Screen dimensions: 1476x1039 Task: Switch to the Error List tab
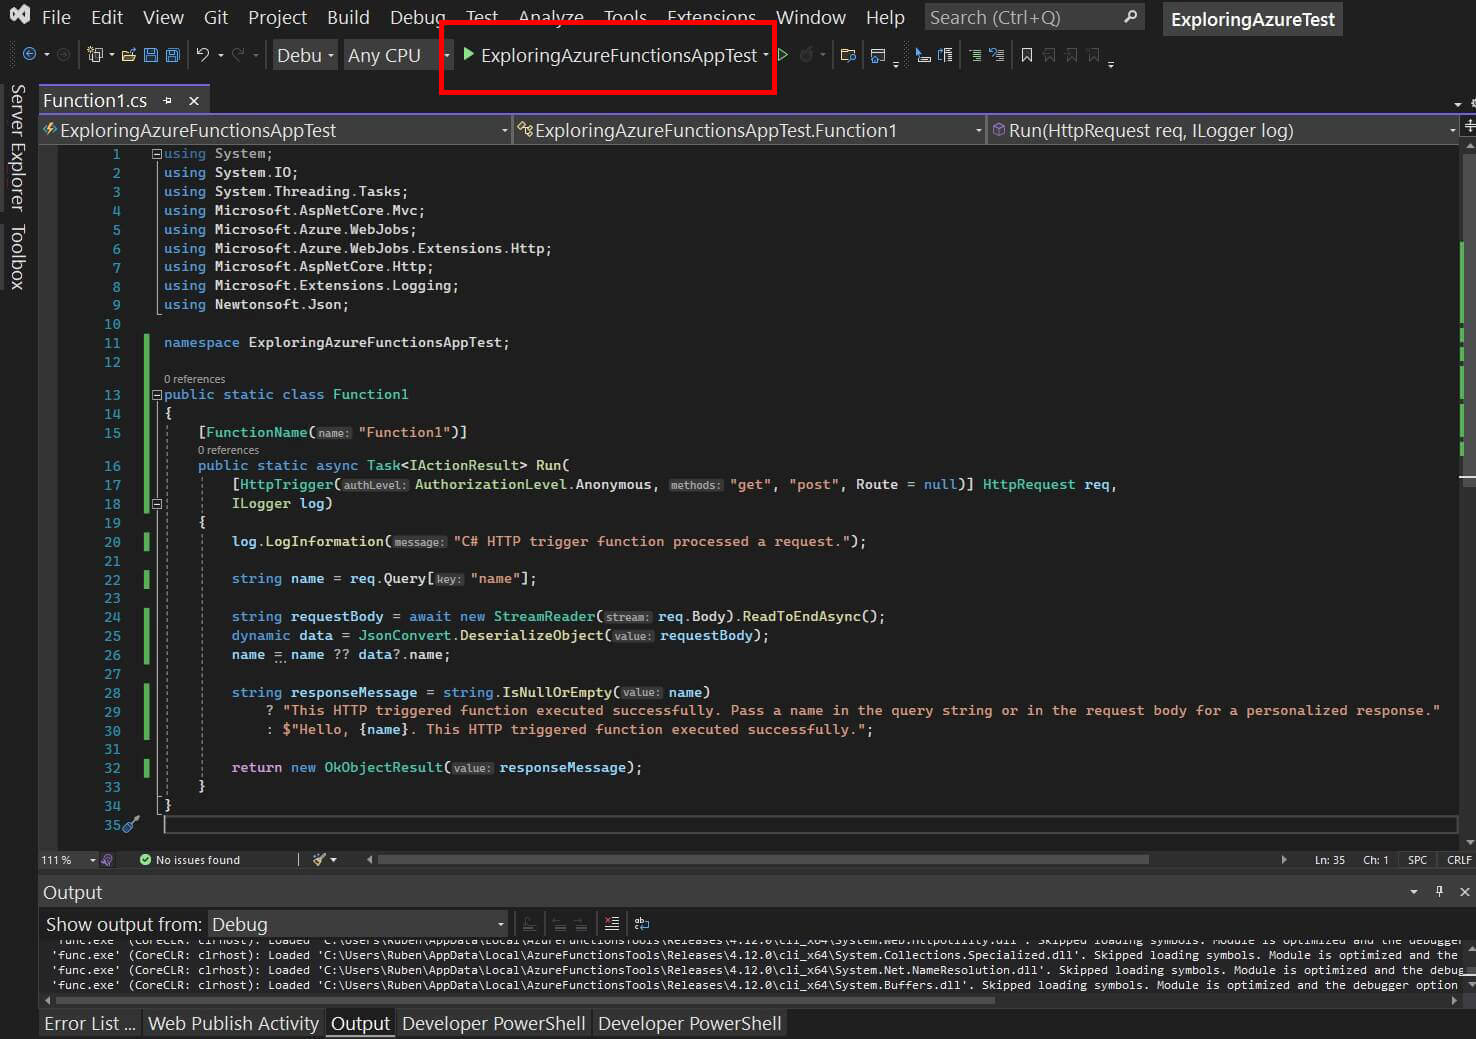pos(89,1023)
